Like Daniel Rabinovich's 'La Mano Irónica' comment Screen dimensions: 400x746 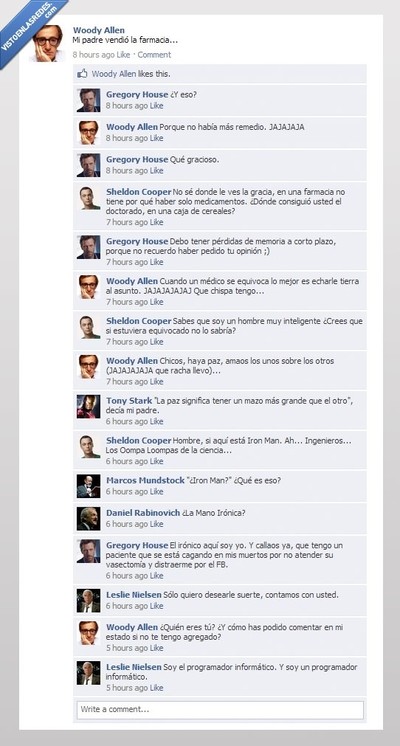point(156,524)
